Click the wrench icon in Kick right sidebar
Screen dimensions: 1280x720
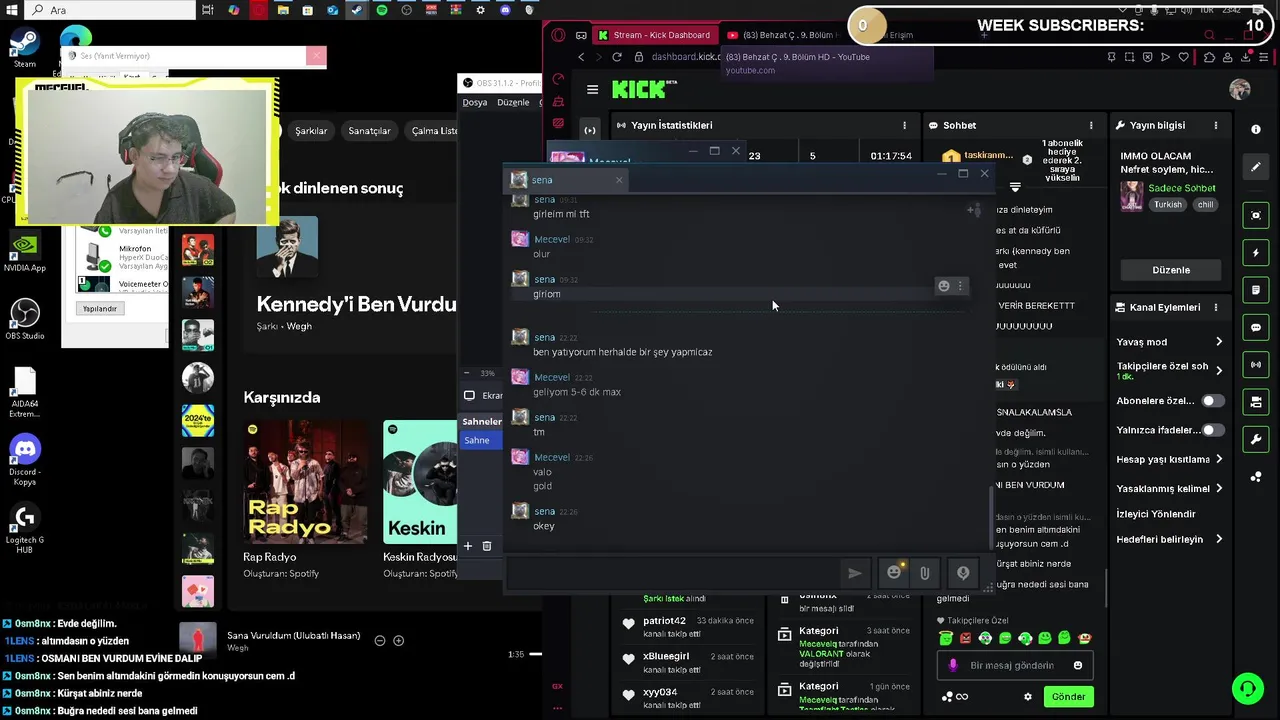[x=1256, y=439]
